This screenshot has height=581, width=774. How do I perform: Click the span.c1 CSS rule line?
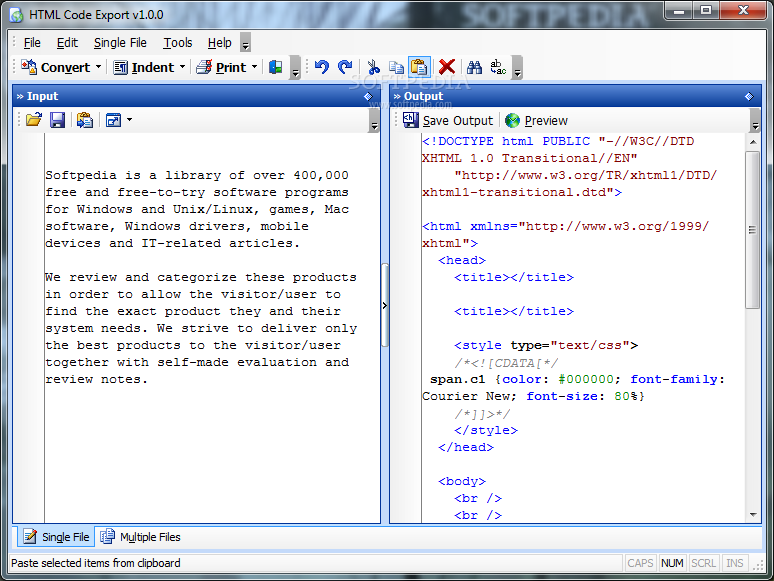point(577,379)
